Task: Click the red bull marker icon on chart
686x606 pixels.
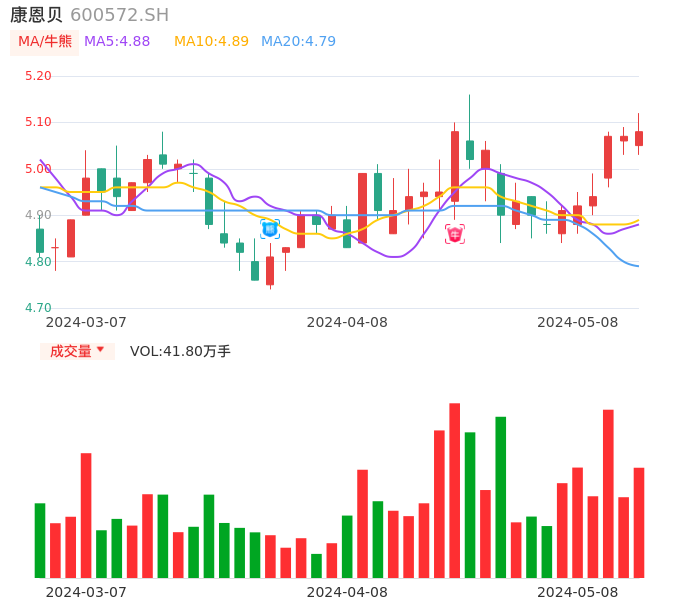Action: [x=455, y=234]
